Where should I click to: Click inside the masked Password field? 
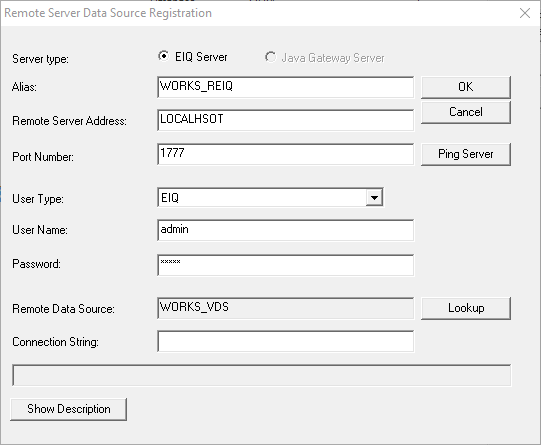[285, 265]
